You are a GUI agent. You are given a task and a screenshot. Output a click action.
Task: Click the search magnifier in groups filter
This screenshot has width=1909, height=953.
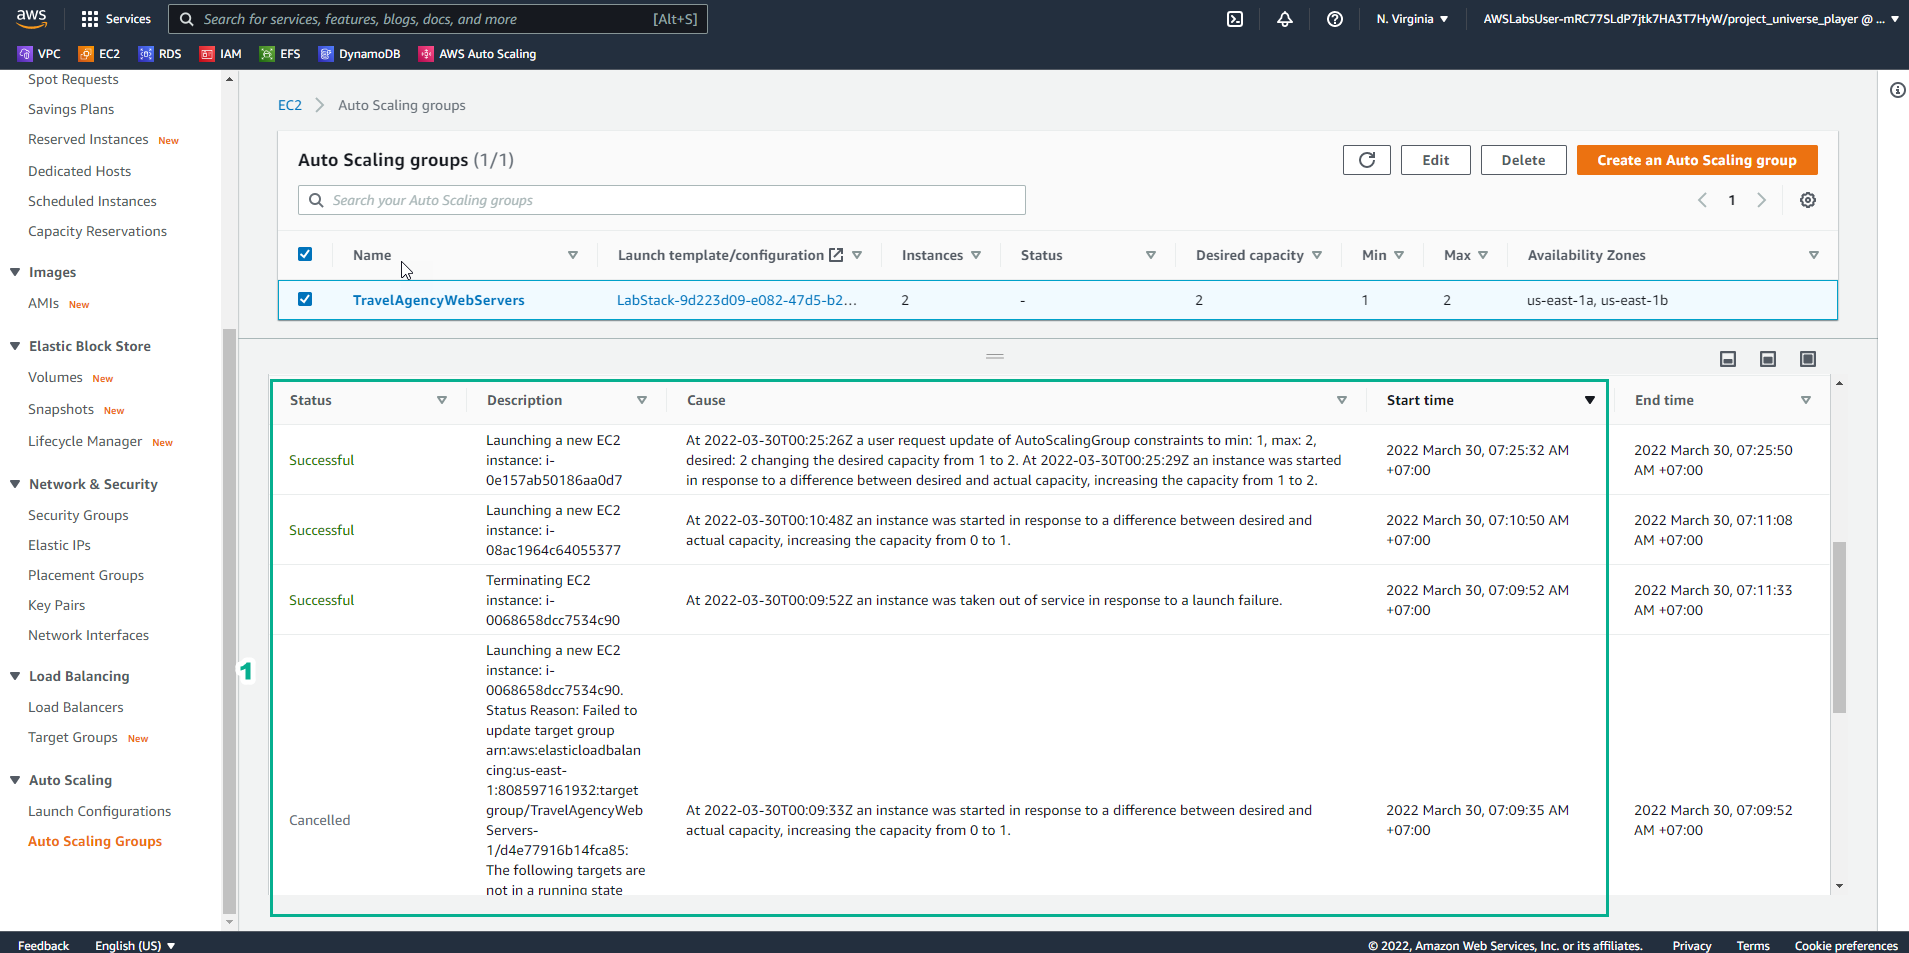[316, 200]
